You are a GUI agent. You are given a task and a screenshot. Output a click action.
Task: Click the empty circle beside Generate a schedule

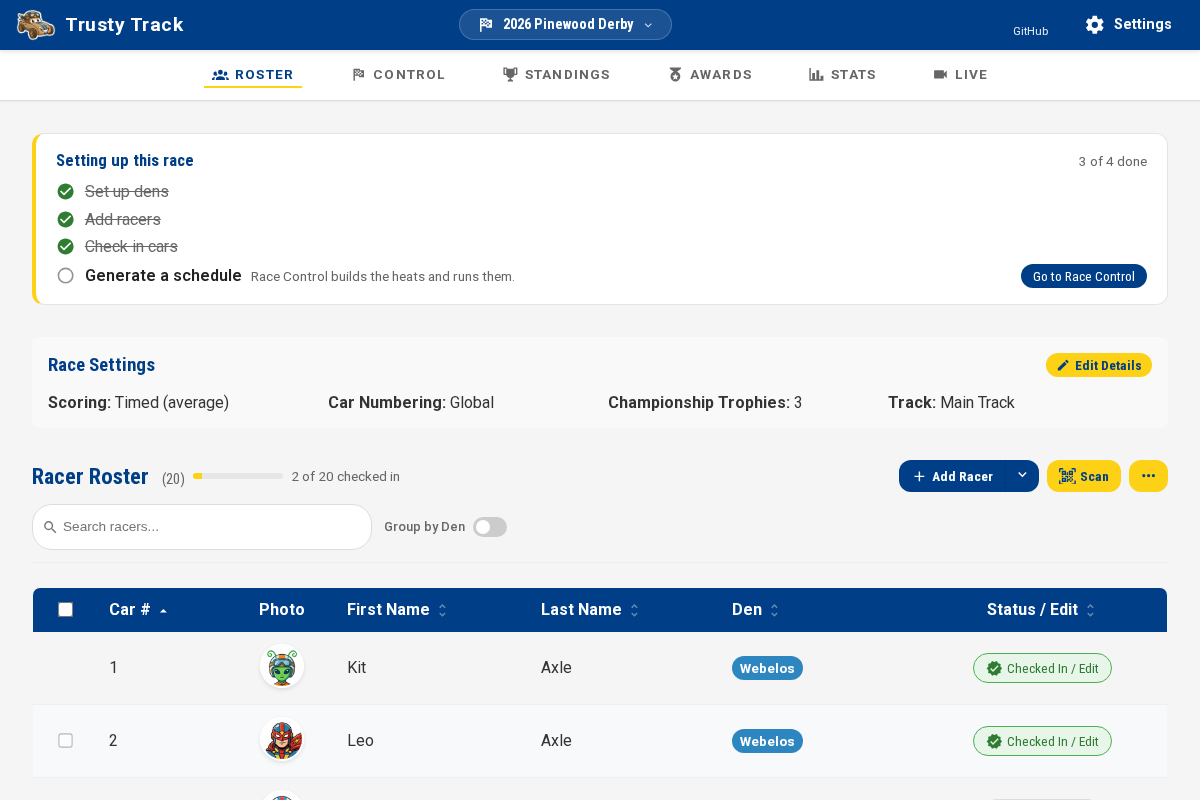66,276
